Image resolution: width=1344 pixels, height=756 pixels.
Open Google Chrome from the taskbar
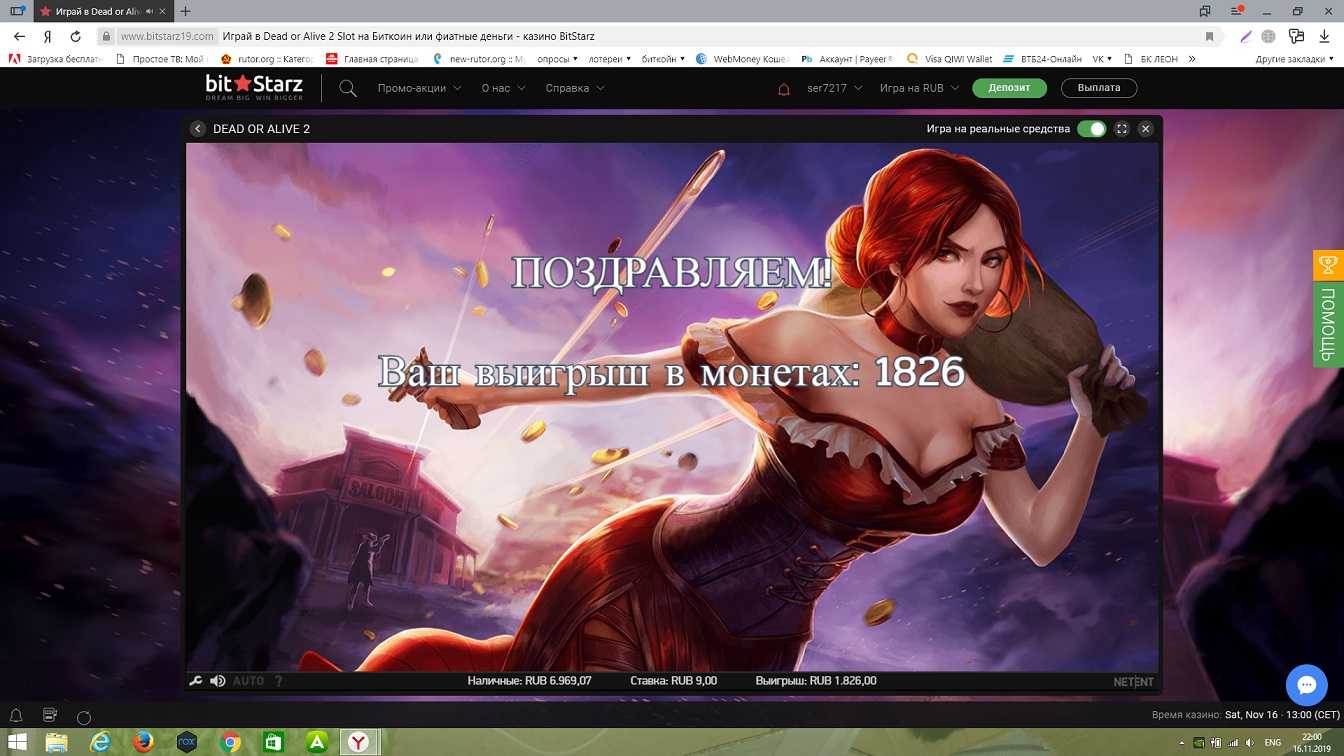230,742
